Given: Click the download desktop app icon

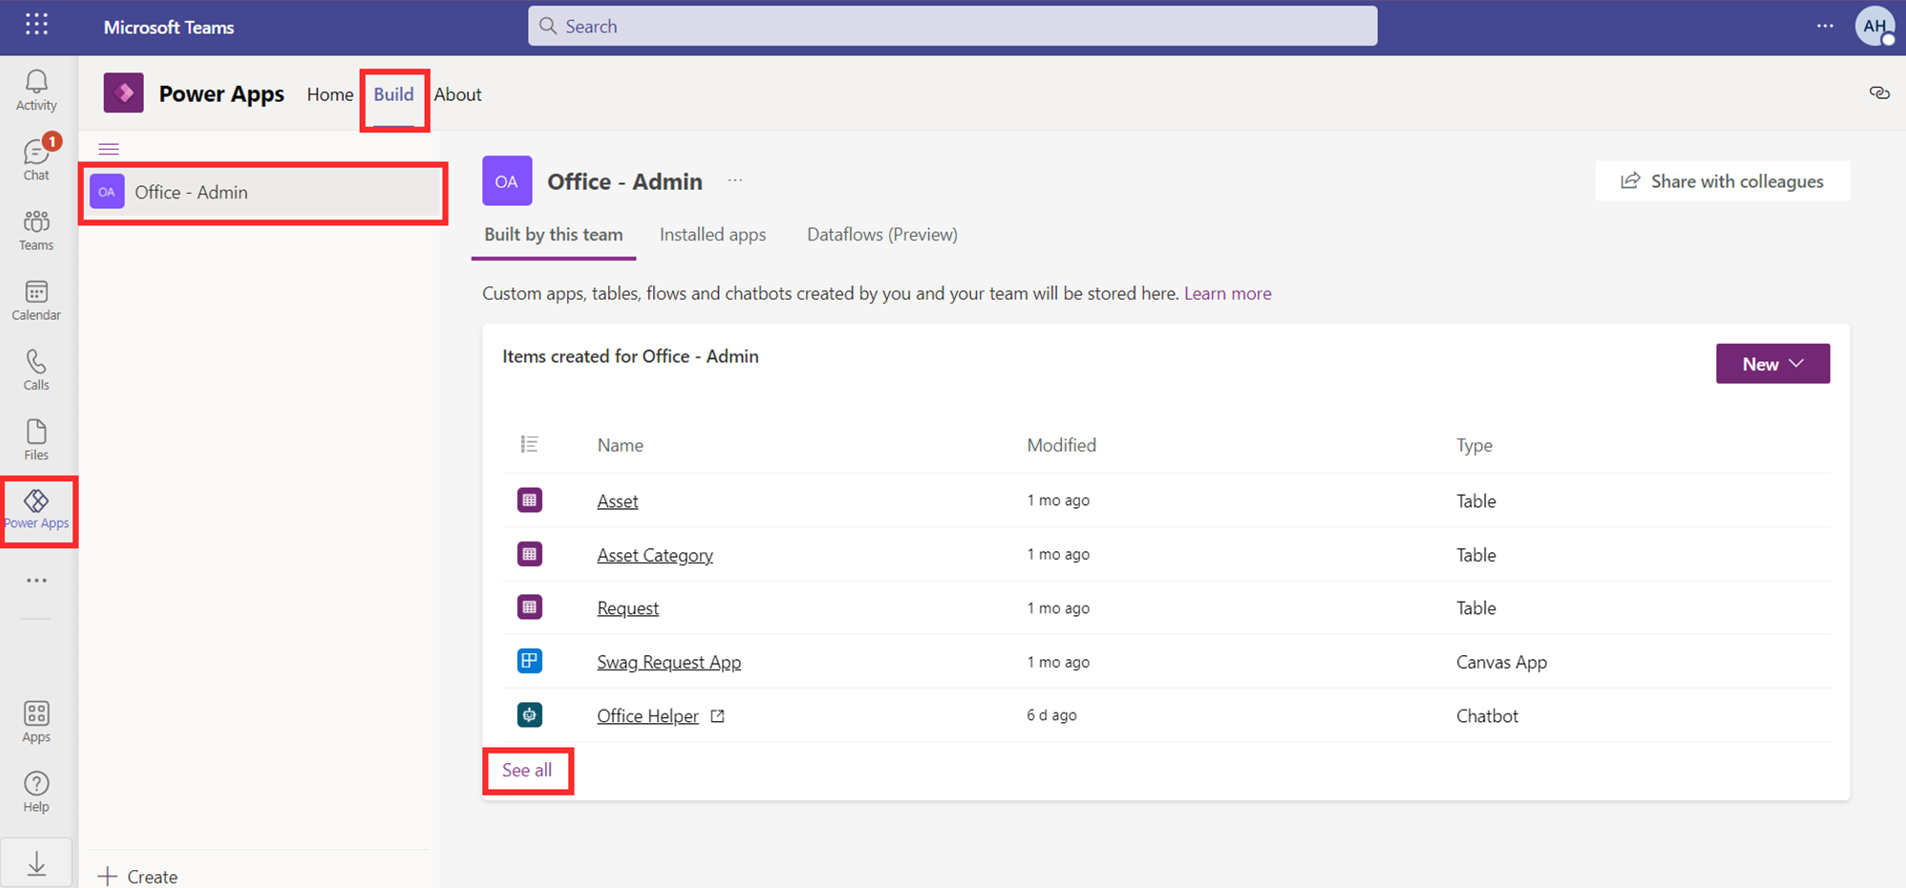Looking at the screenshot, I should tap(36, 863).
